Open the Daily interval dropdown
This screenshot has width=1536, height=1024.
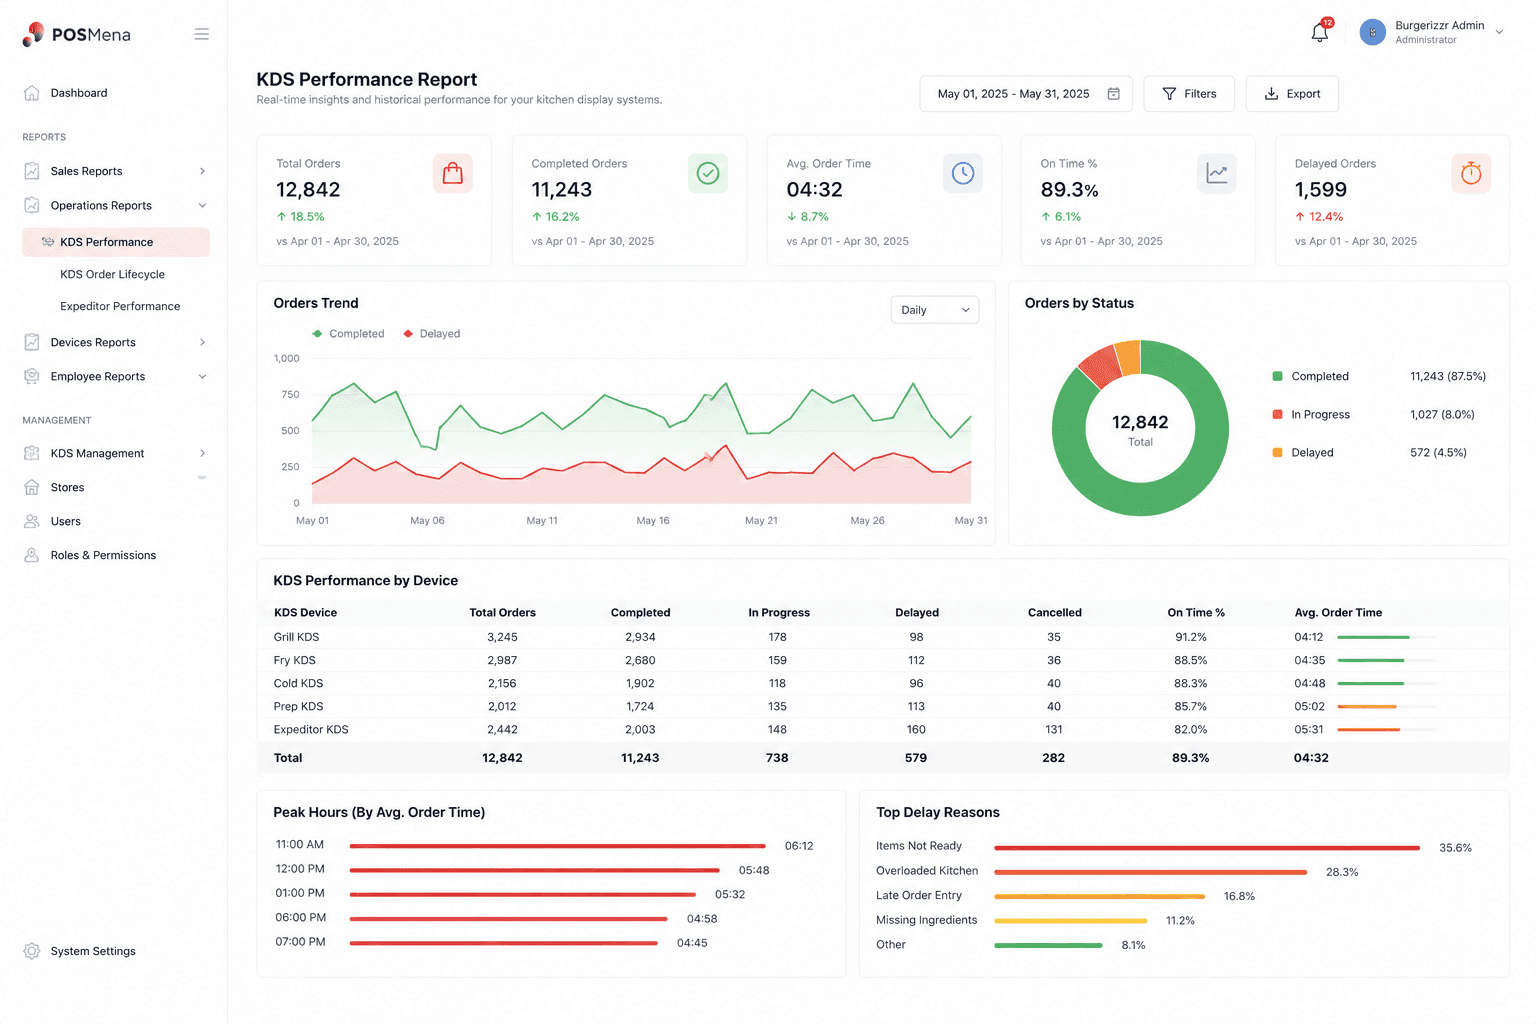coord(935,310)
